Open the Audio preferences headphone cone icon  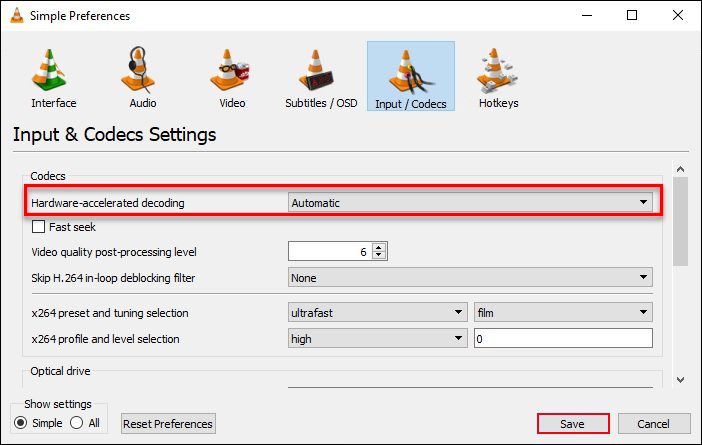point(138,70)
